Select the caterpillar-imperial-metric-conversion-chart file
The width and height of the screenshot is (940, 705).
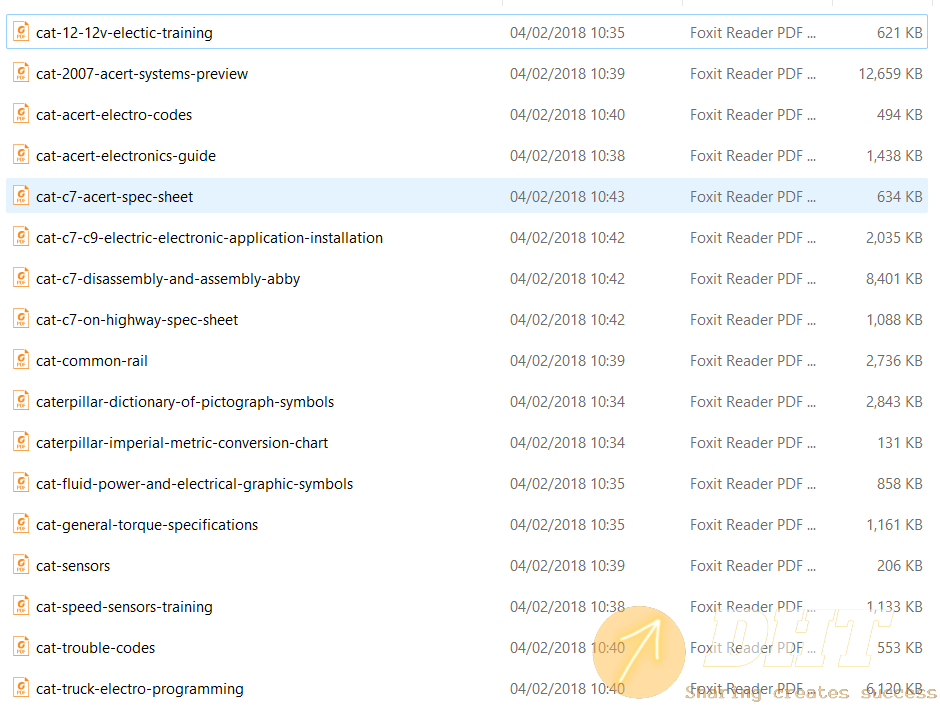click(183, 441)
